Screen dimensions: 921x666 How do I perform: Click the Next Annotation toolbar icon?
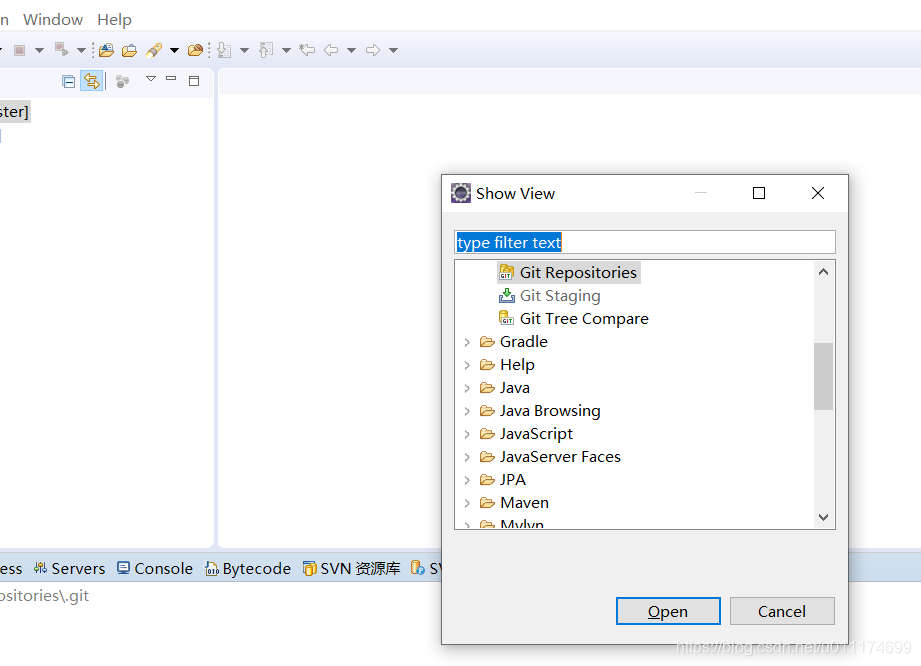224,51
